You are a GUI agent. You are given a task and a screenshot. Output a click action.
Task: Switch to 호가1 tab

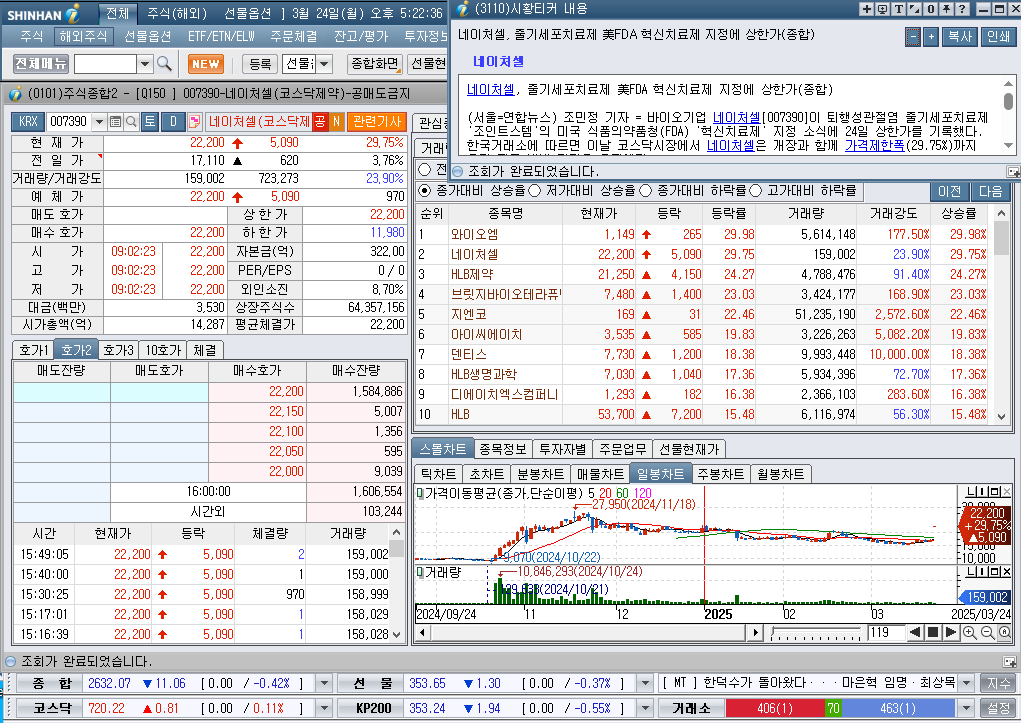[x=33, y=350]
